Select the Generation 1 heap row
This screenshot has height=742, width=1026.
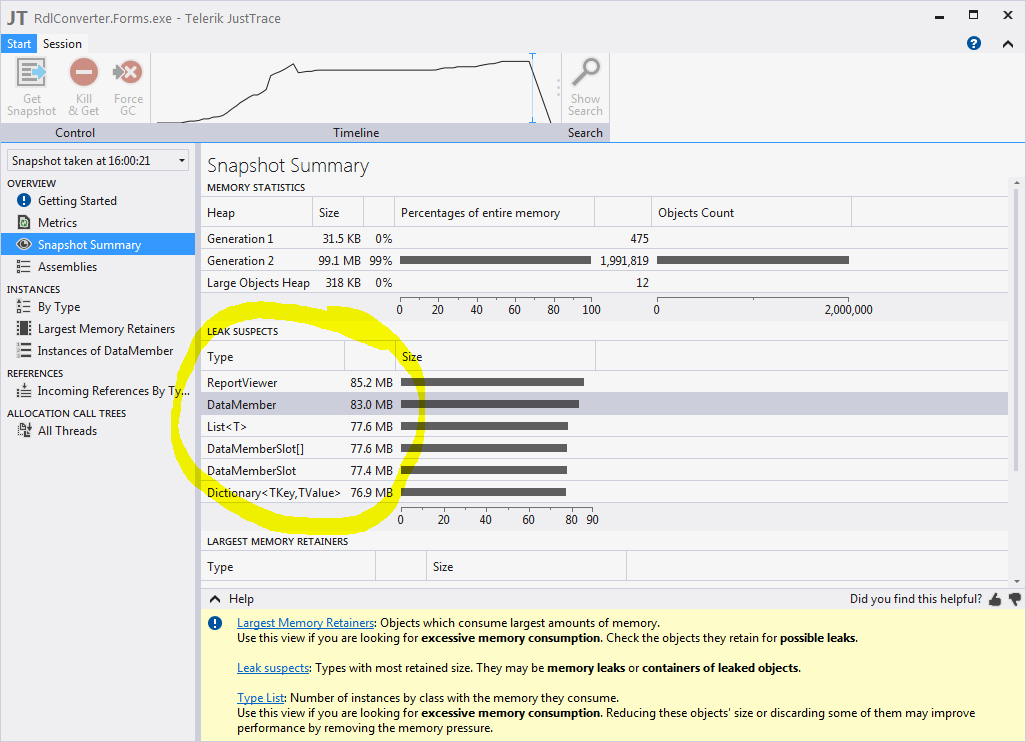click(x=605, y=239)
